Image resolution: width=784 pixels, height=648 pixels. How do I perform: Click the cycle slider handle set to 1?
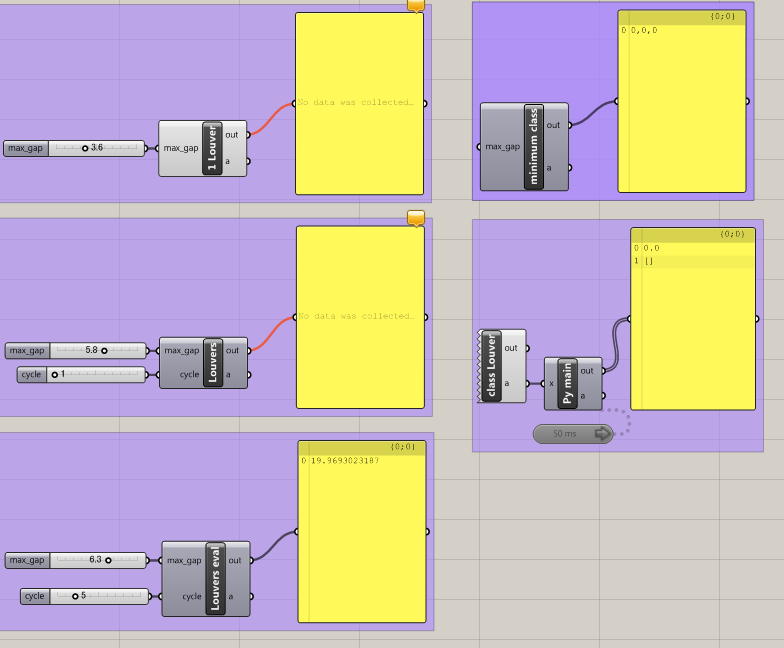pos(55,374)
